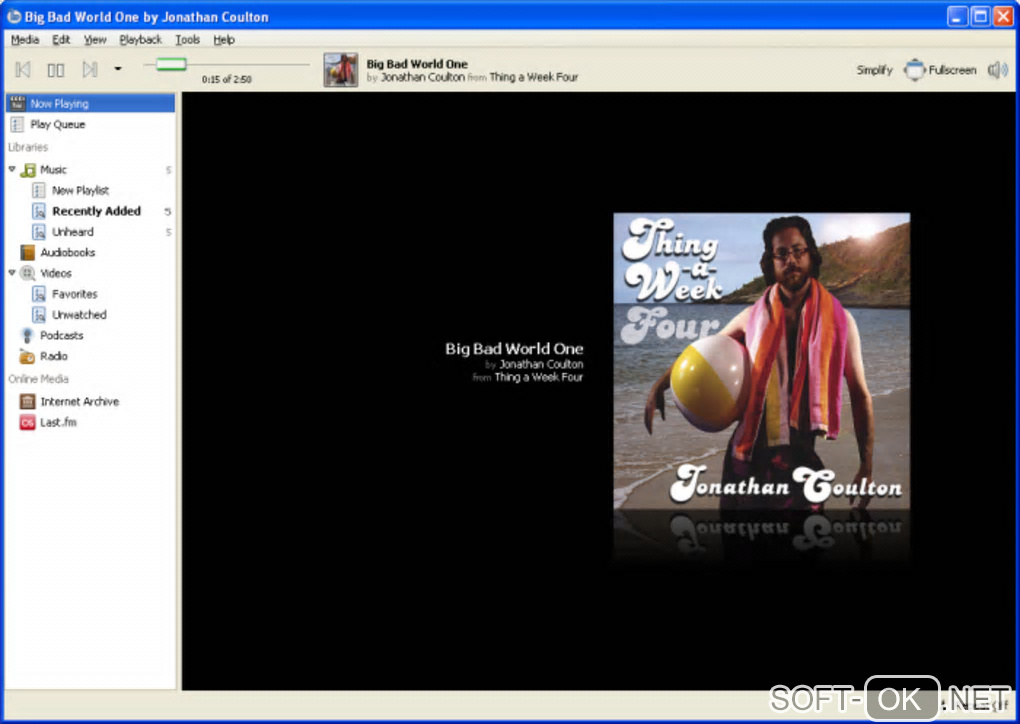Click the Podcasts microphone icon
The height and width of the screenshot is (724, 1020).
coord(27,336)
